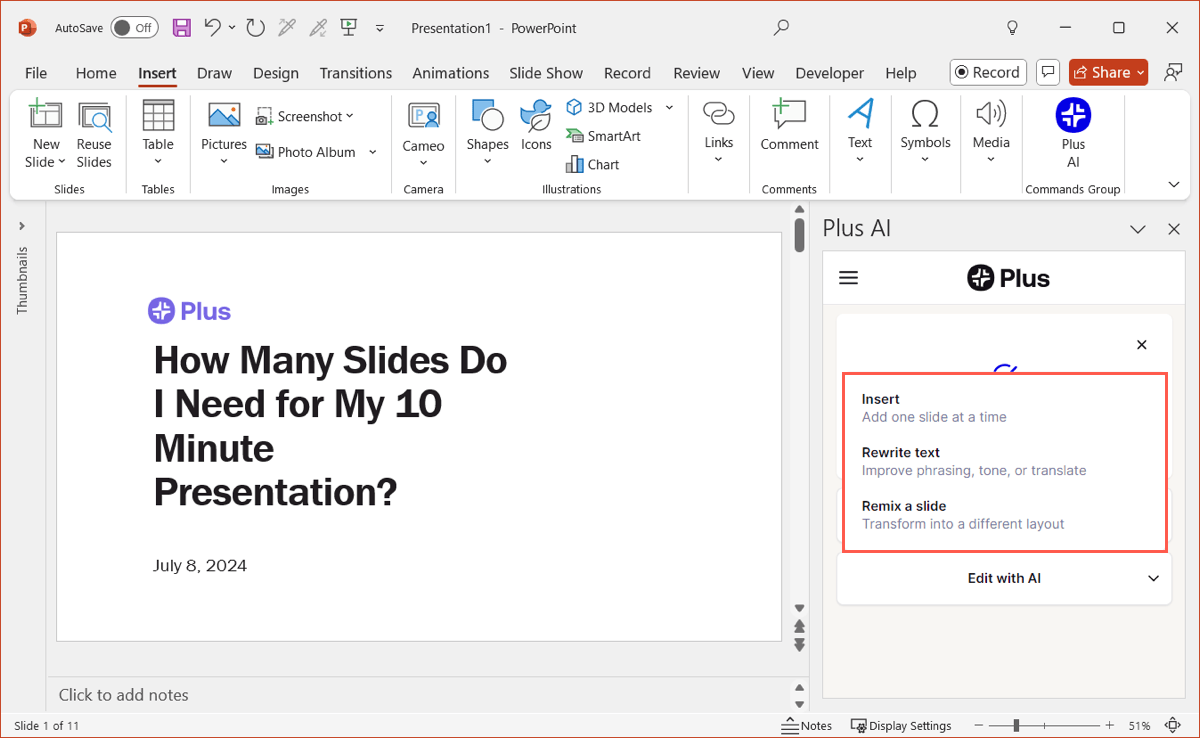This screenshot has width=1200, height=738.
Task: Open the Links menu
Action: coord(719,132)
